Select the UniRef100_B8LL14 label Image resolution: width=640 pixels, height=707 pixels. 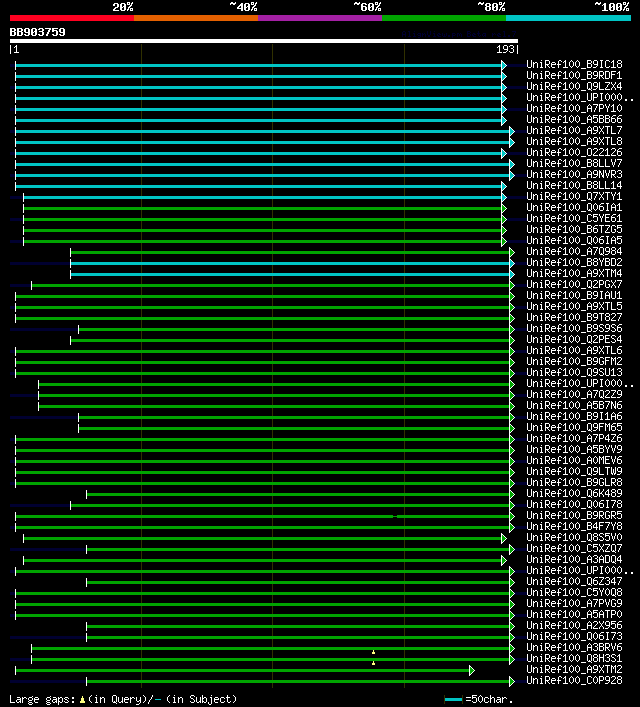point(574,185)
